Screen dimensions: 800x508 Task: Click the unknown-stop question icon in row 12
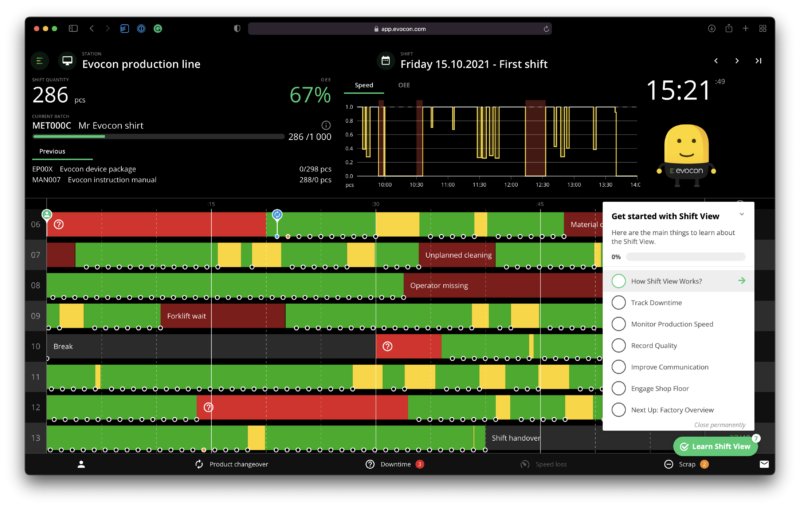click(208, 407)
